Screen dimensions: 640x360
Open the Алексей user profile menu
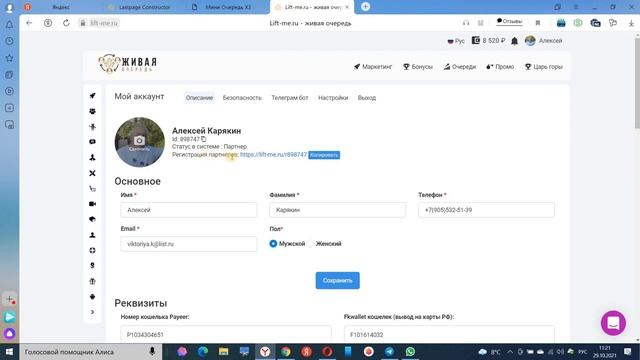click(x=543, y=41)
